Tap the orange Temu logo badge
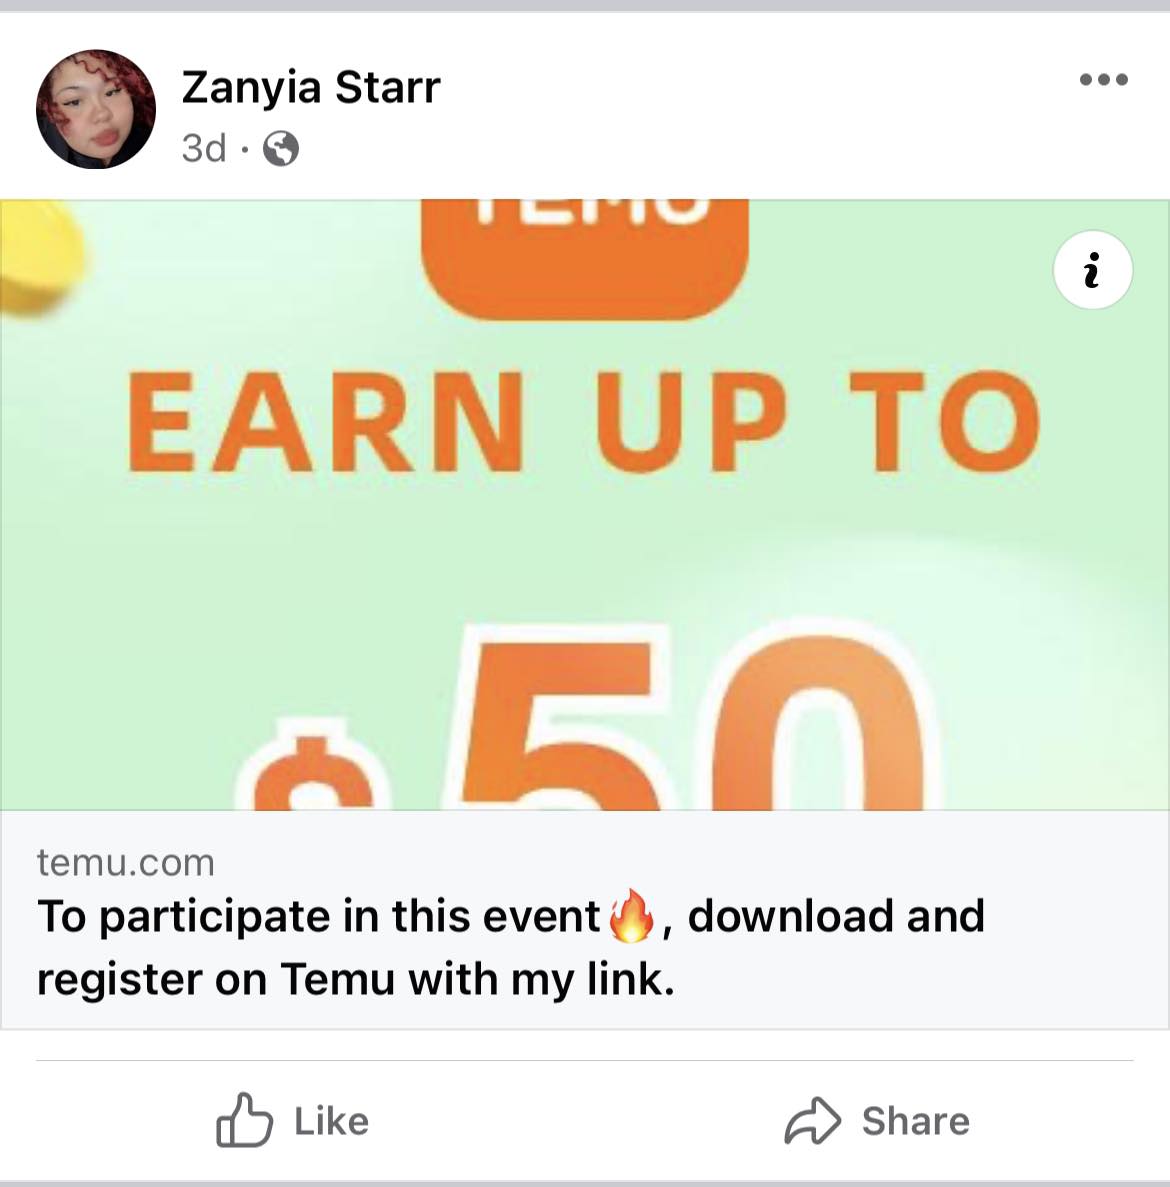1170x1187 pixels. coord(584,259)
